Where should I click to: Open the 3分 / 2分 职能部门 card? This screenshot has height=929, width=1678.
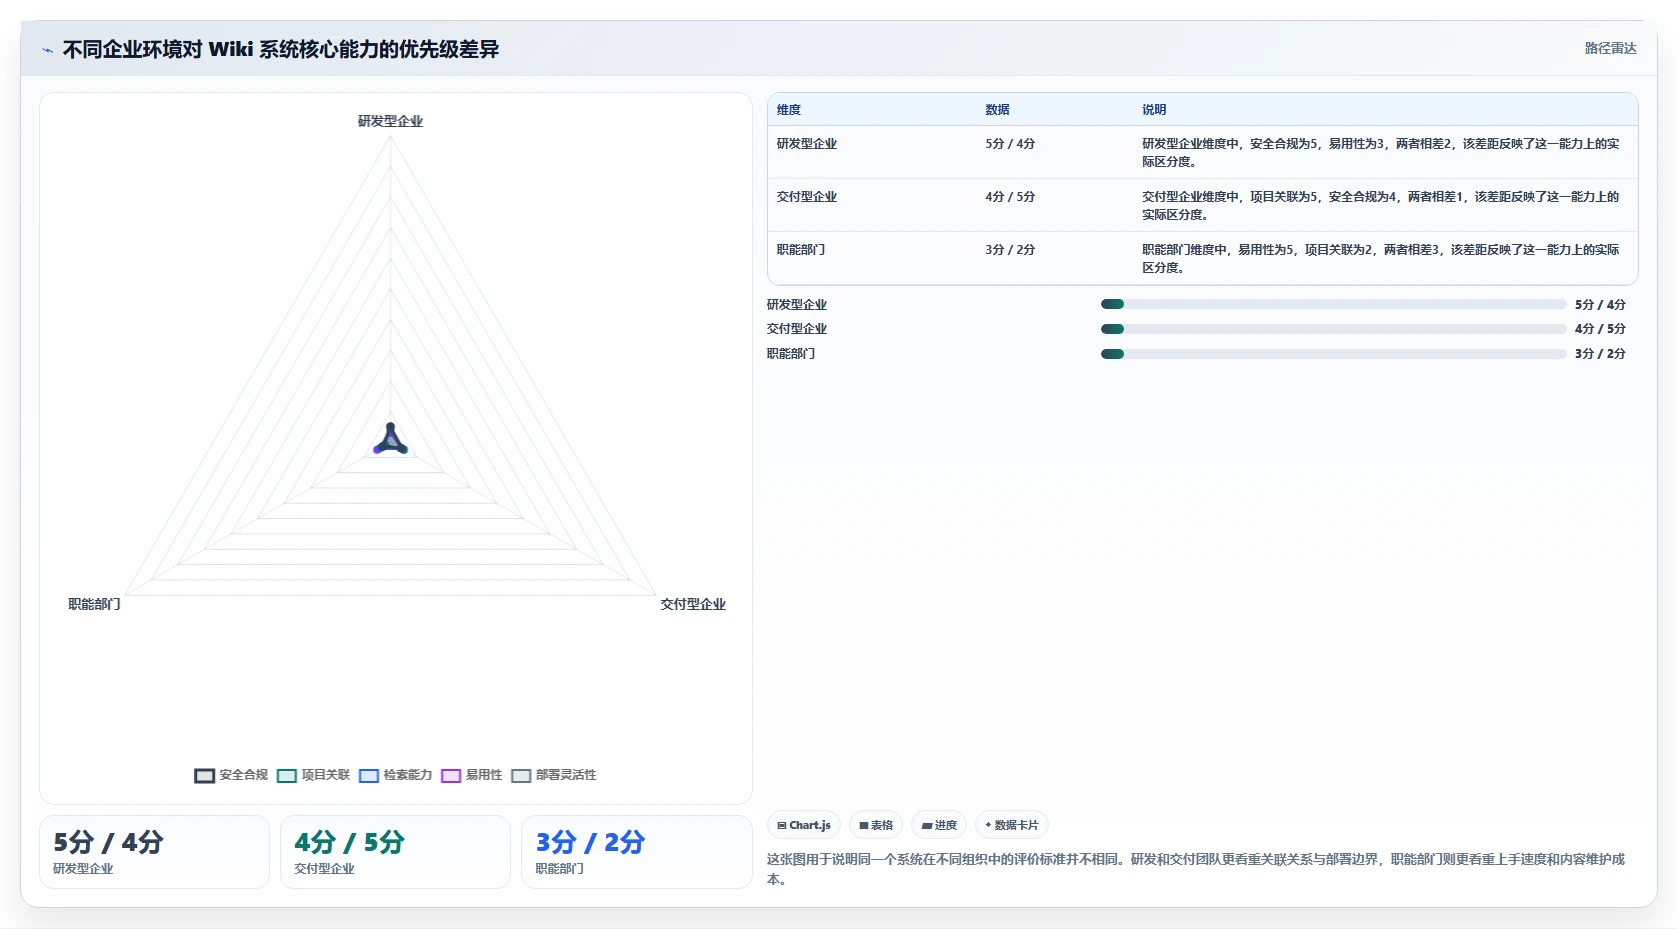(636, 852)
